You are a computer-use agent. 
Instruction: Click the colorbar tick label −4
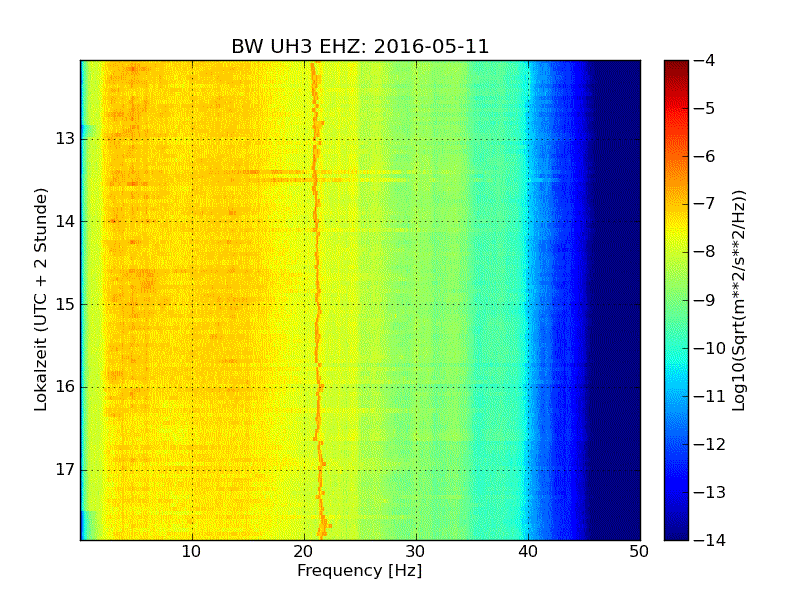[x=704, y=61]
